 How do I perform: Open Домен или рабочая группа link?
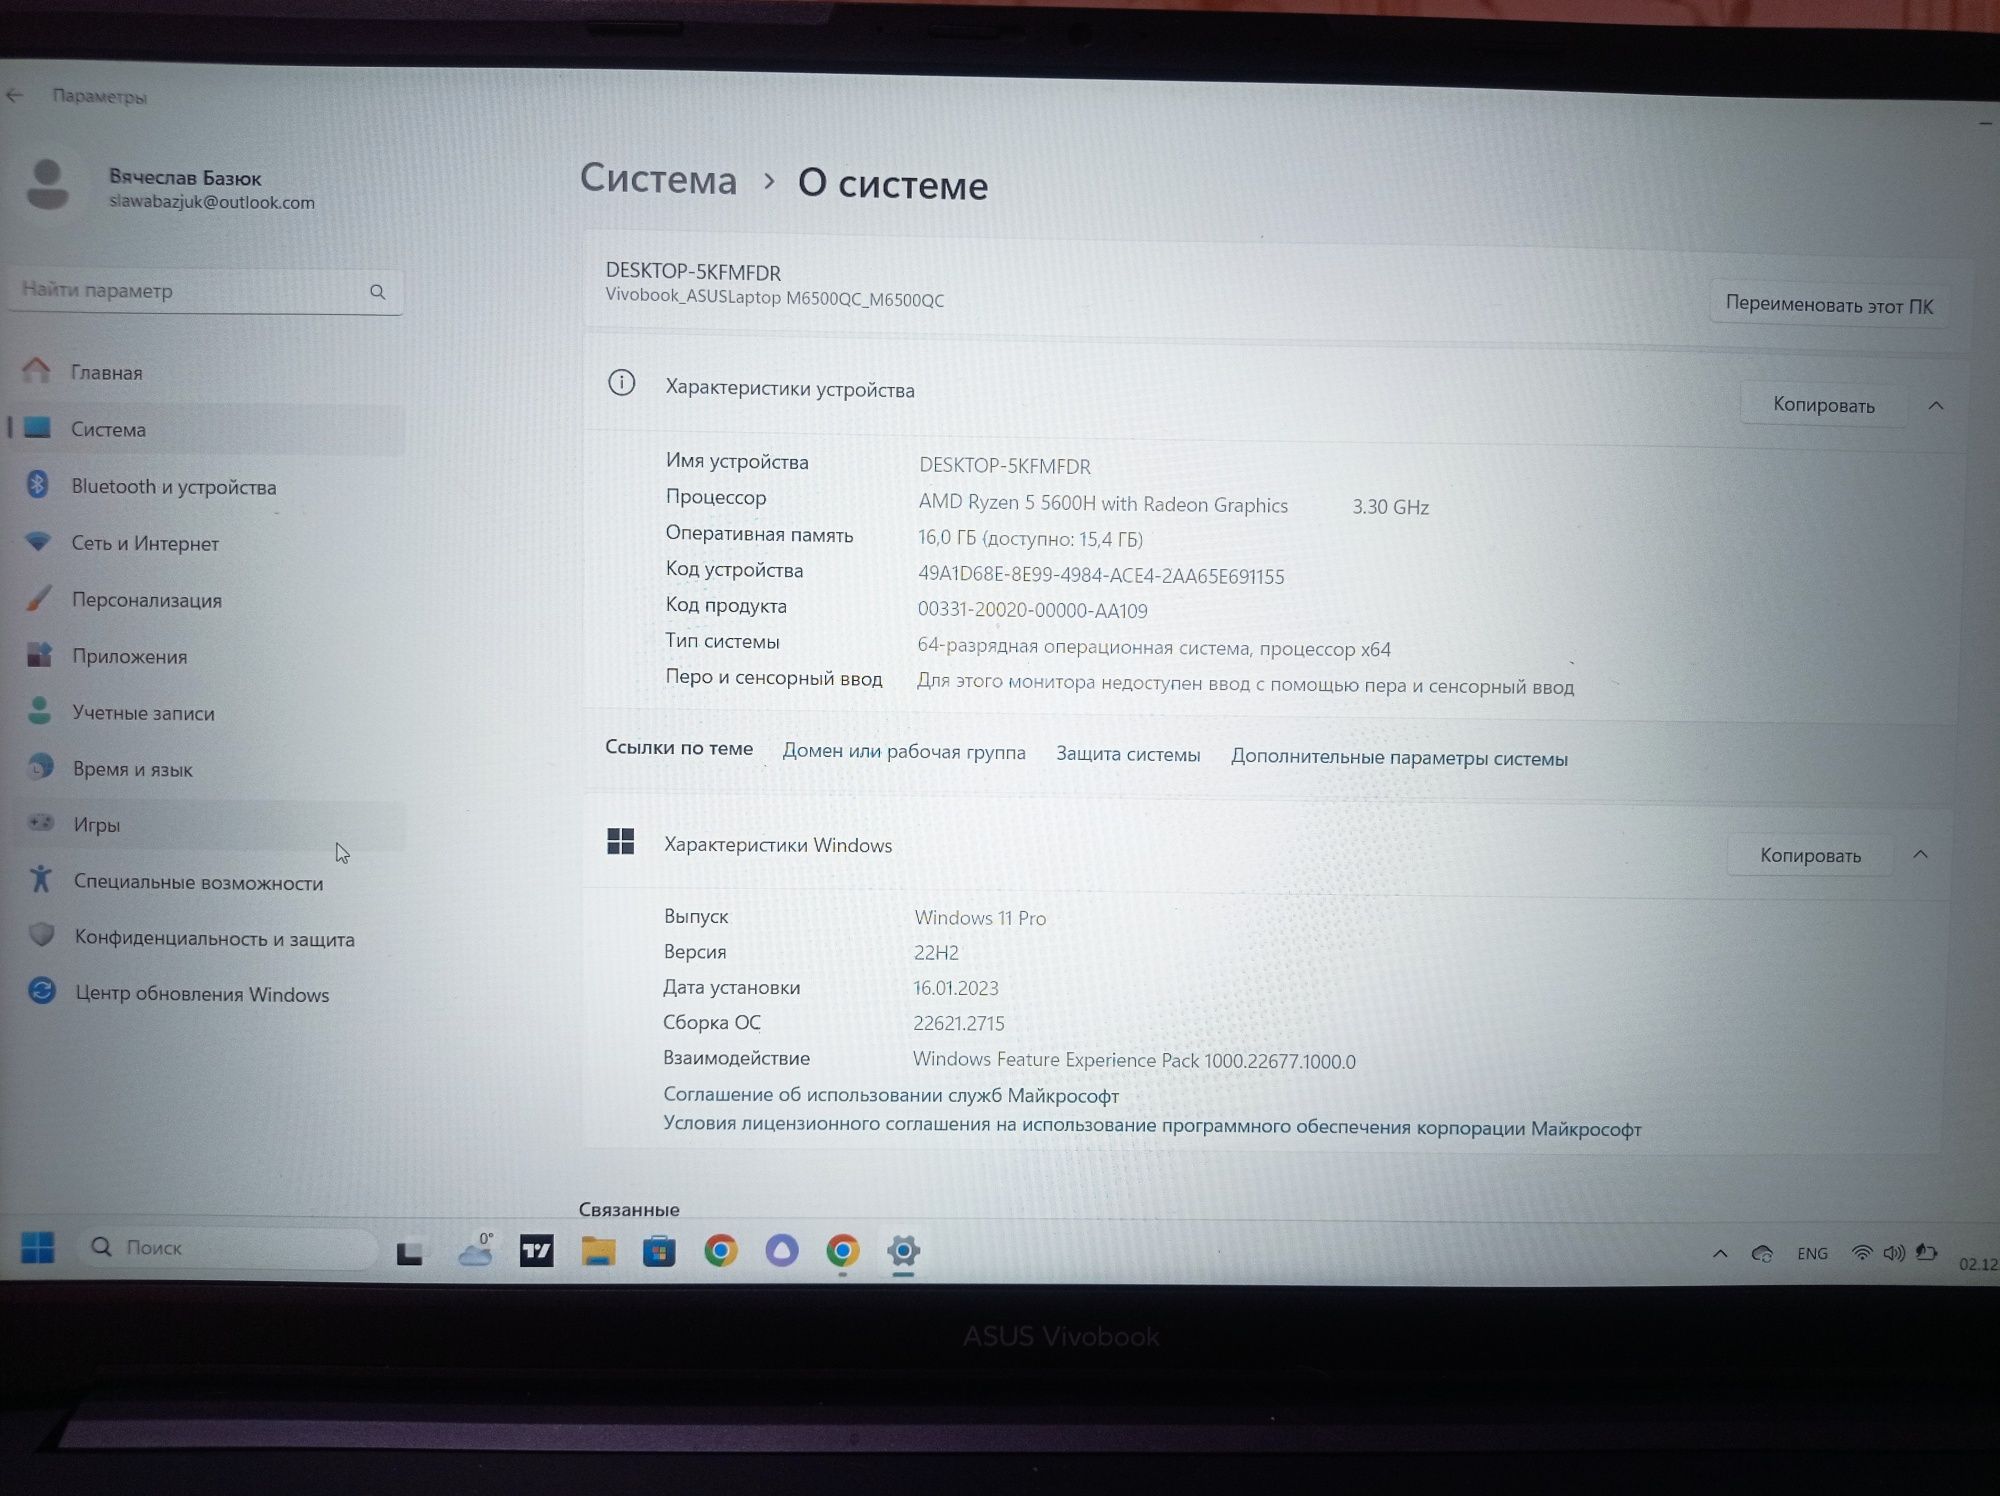[x=904, y=752]
